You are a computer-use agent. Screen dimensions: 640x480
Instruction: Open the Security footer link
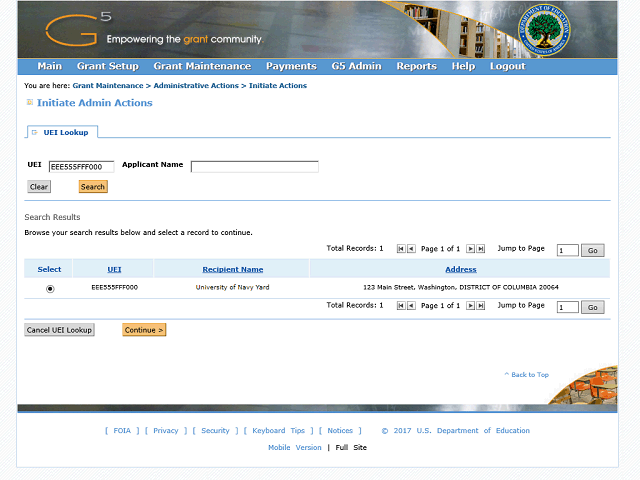point(215,431)
